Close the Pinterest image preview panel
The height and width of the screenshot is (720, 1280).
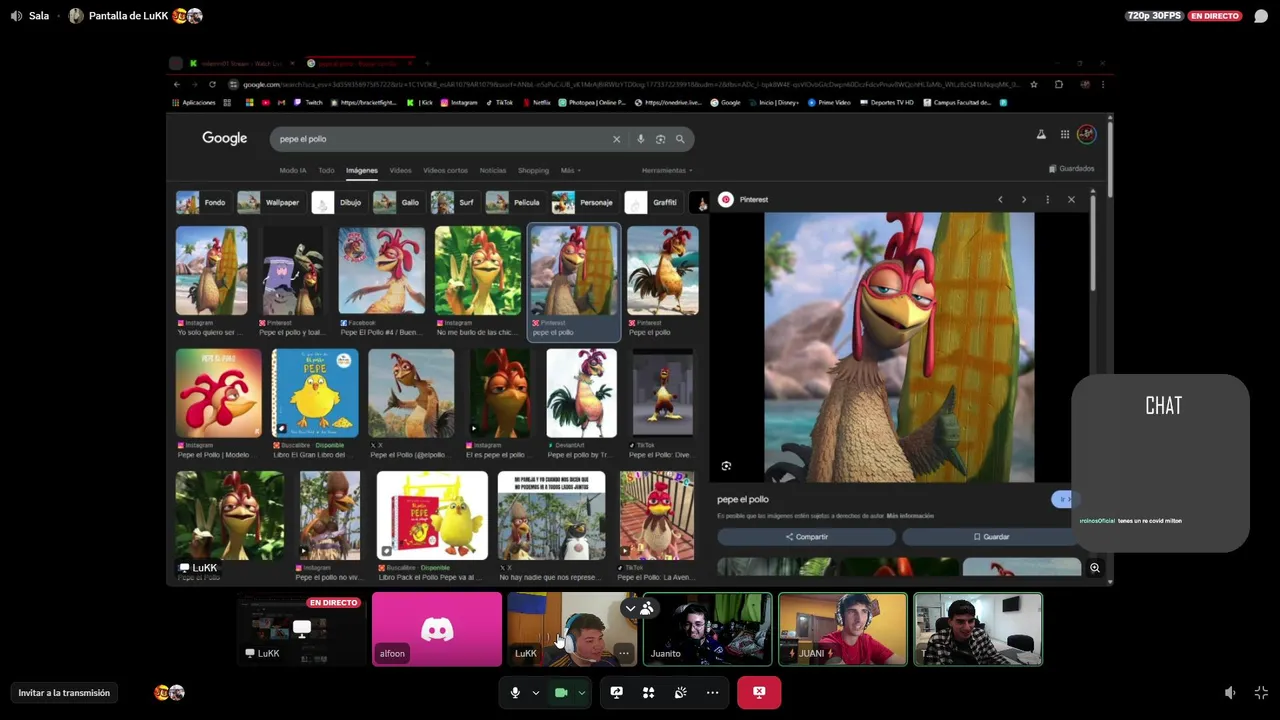point(1071,200)
